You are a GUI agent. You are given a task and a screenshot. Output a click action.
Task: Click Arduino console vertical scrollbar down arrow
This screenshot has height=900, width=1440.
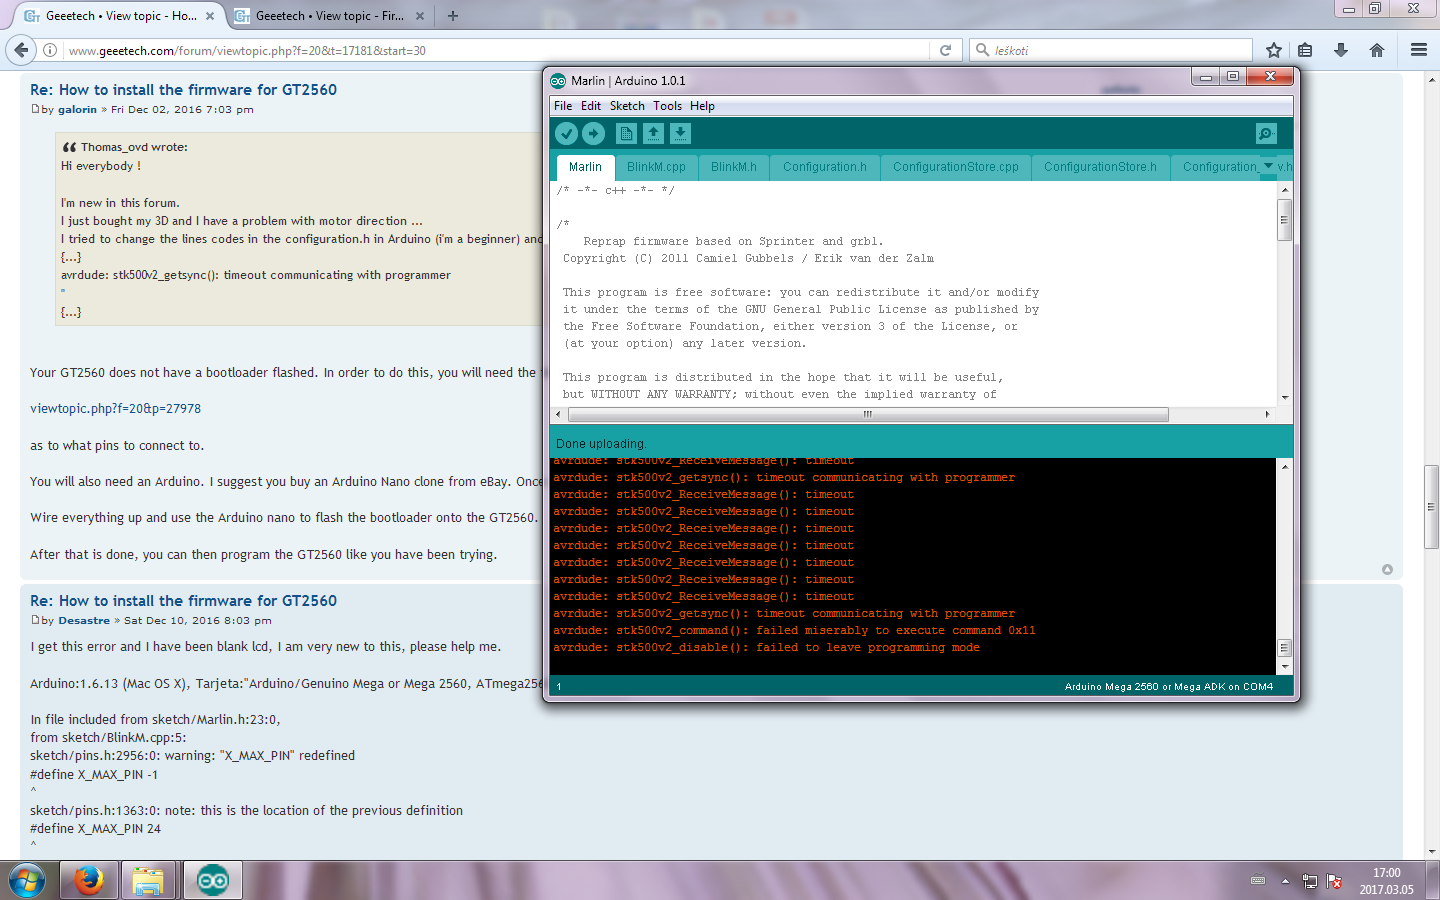coord(1285,666)
